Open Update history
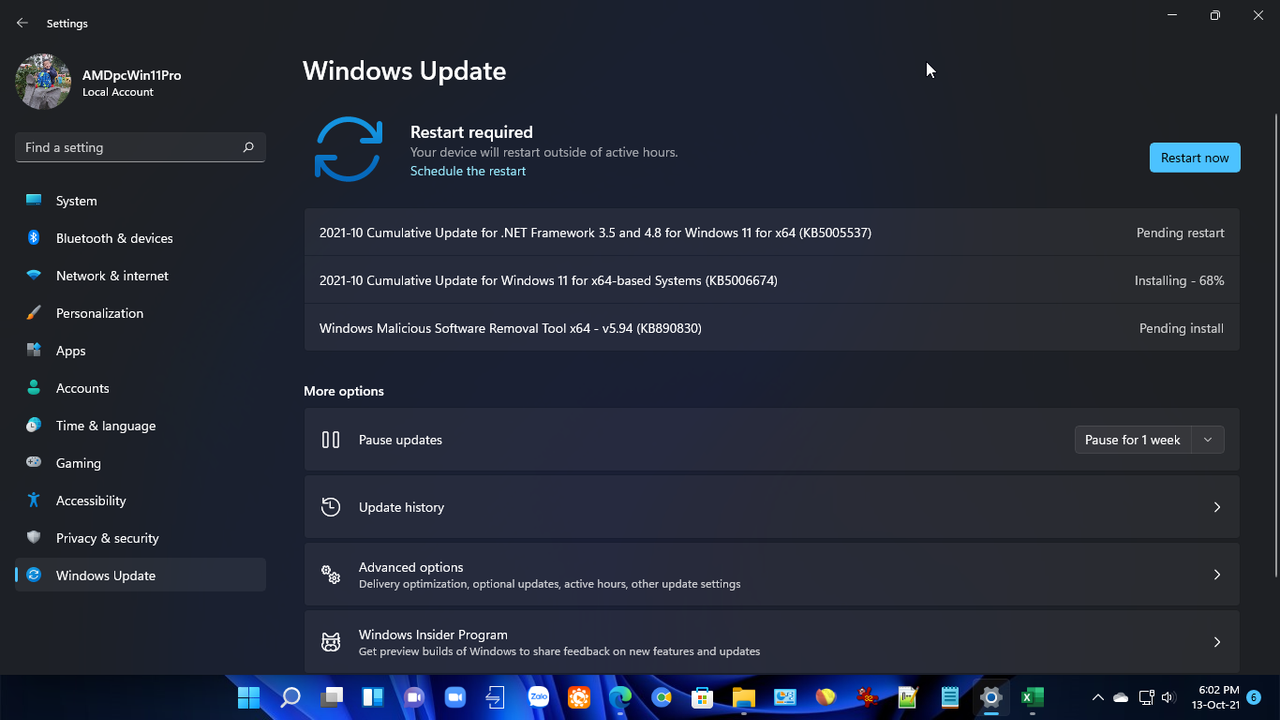 (x=771, y=507)
